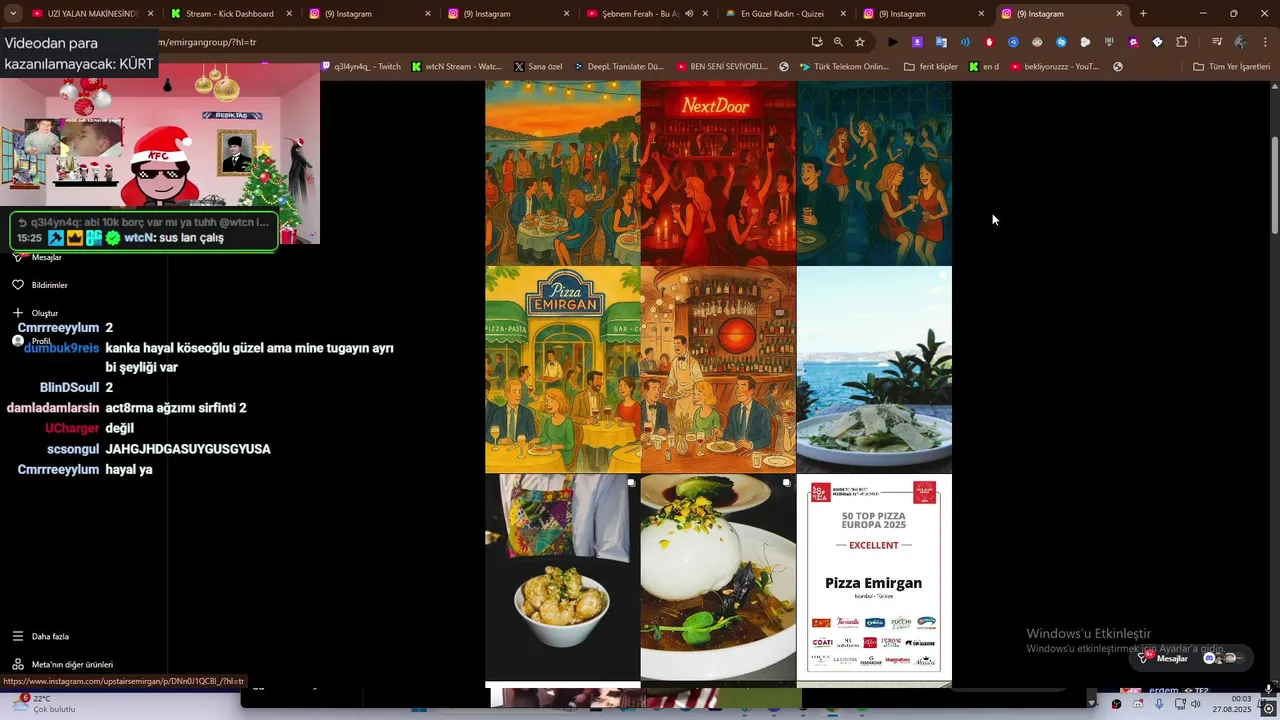Click the blue sound wave extension icon
The width and height of the screenshot is (1280, 720).
(x=965, y=42)
